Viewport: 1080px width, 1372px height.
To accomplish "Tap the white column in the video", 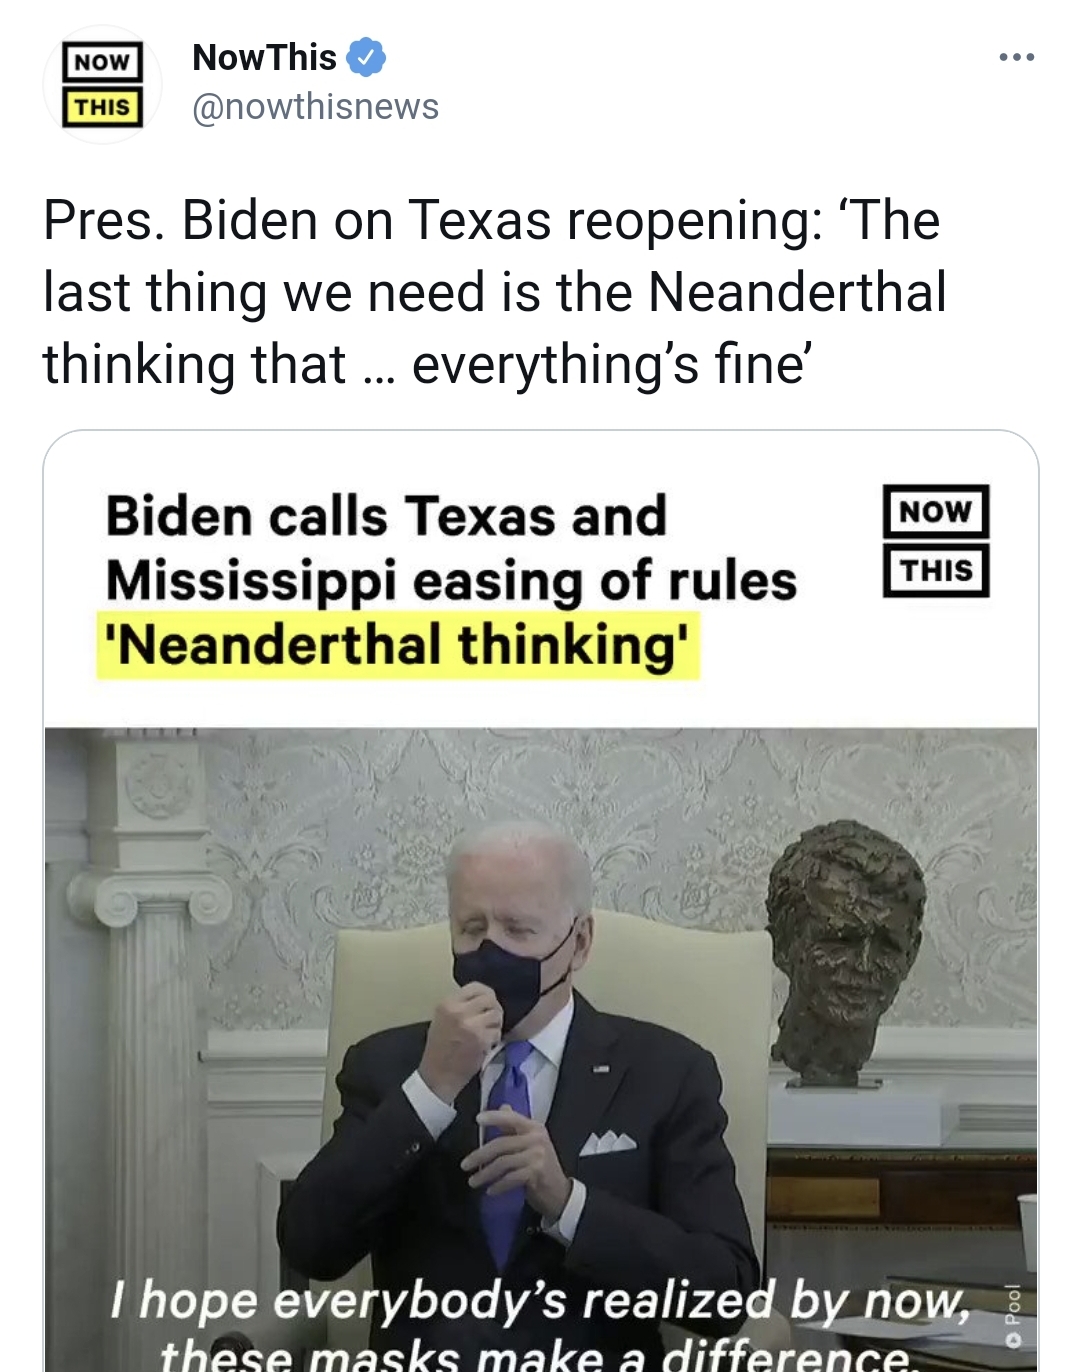I will click(x=142, y=1050).
